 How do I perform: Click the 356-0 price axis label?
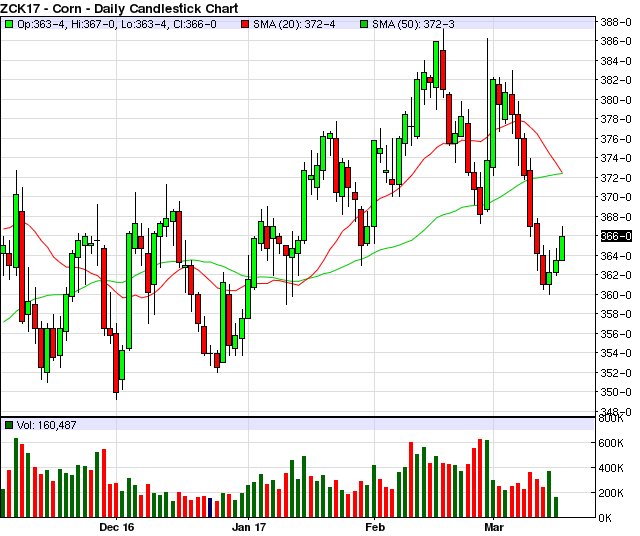pyautogui.click(x=616, y=334)
